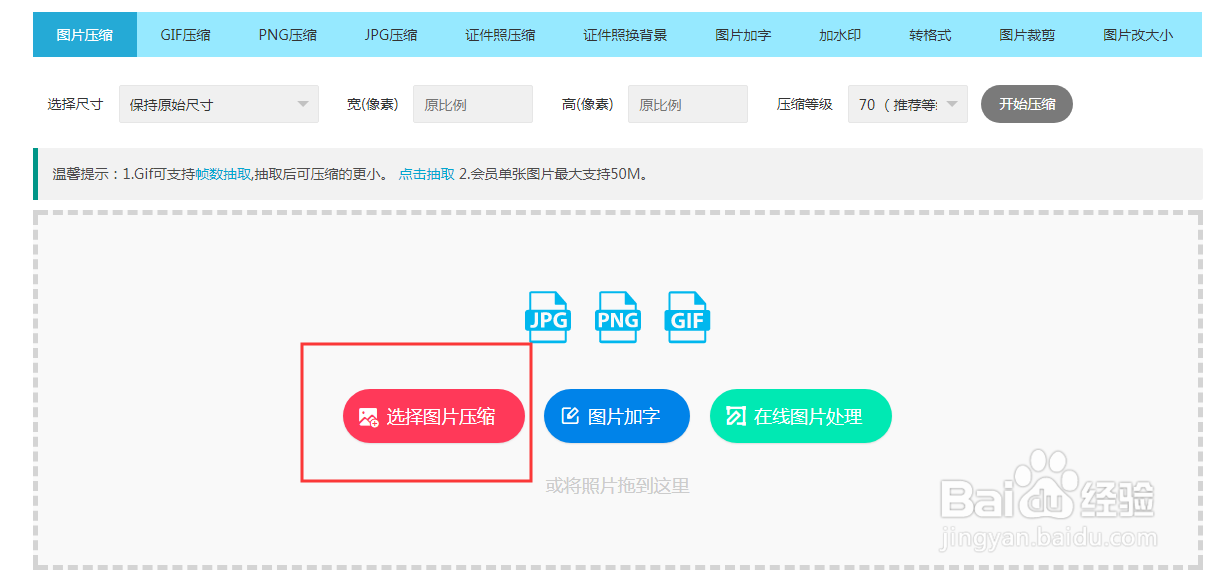1225x580 pixels.
Task: Click the 选择尺寸 label
Action: (x=75, y=104)
